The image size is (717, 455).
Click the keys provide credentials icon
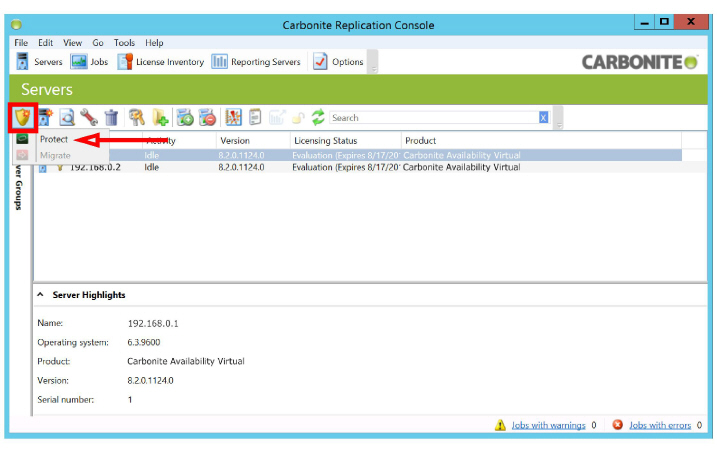[x=136, y=118]
